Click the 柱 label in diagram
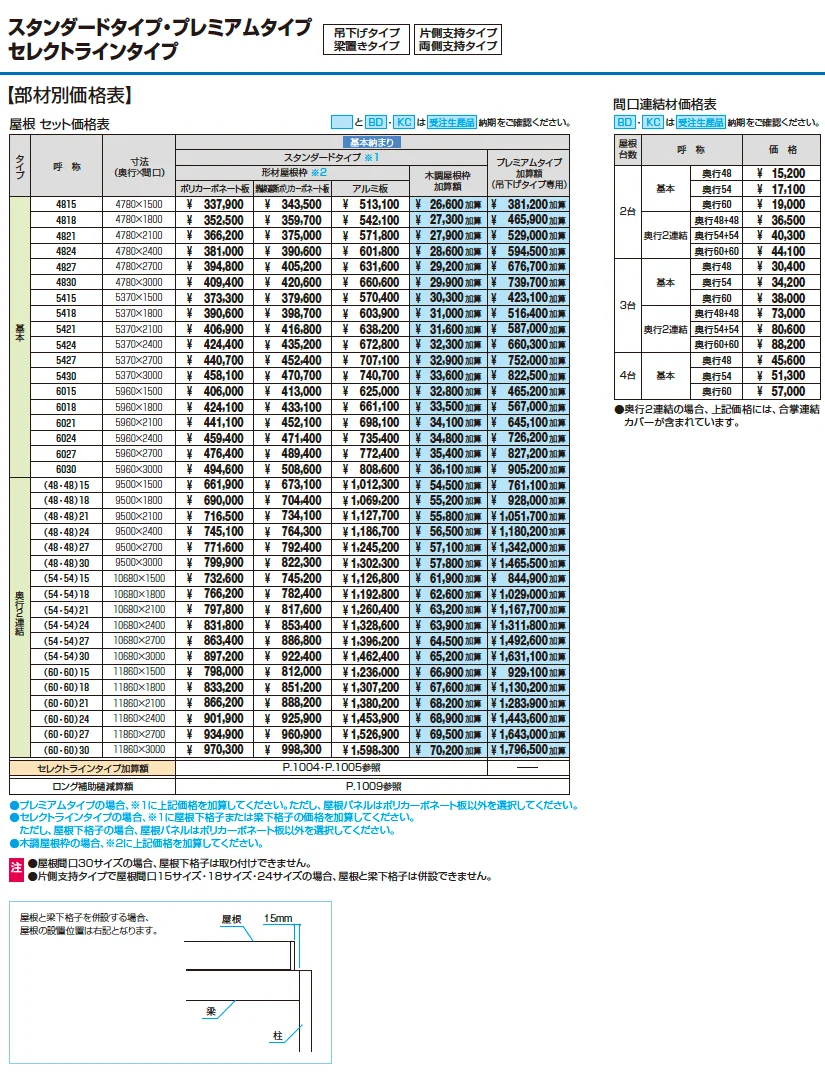 click(277, 1035)
